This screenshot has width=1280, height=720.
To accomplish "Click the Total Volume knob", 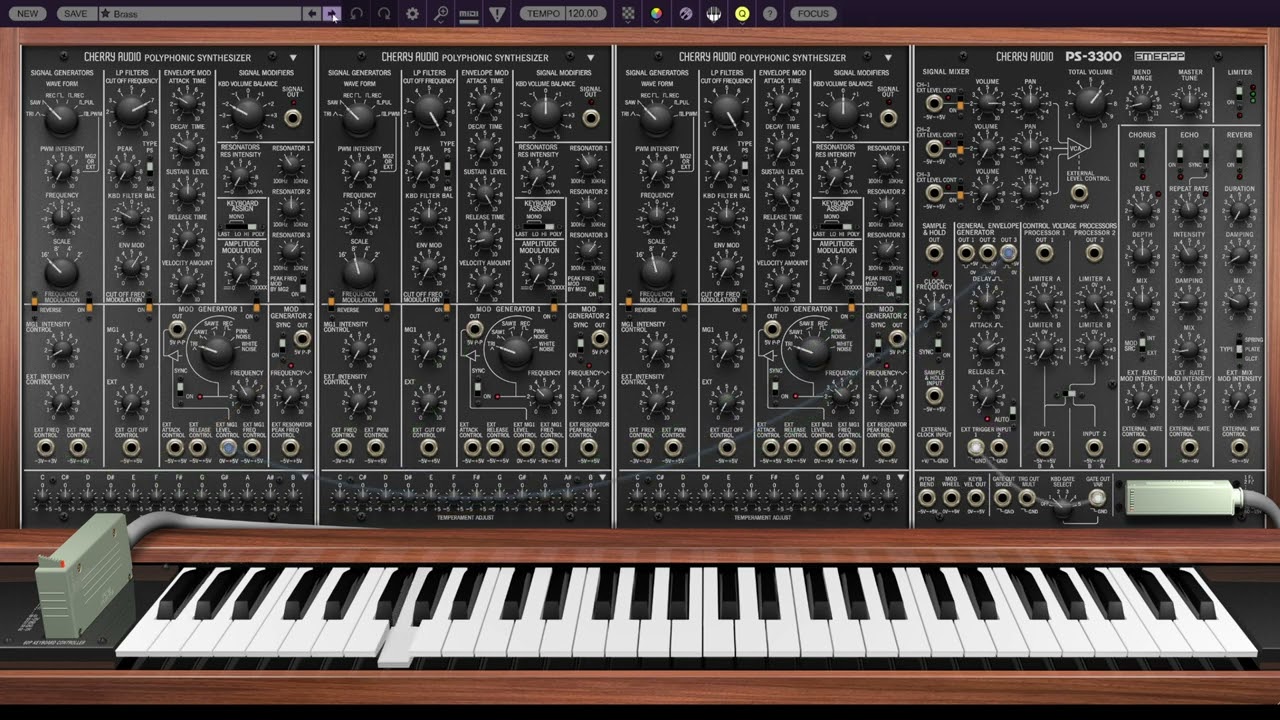I will pyautogui.click(x=1090, y=102).
